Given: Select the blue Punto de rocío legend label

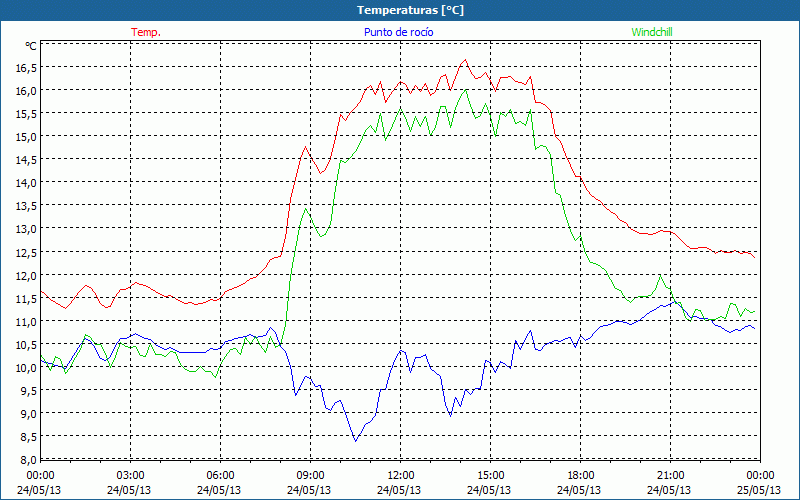Looking at the screenshot, I should tap(398, 32).
